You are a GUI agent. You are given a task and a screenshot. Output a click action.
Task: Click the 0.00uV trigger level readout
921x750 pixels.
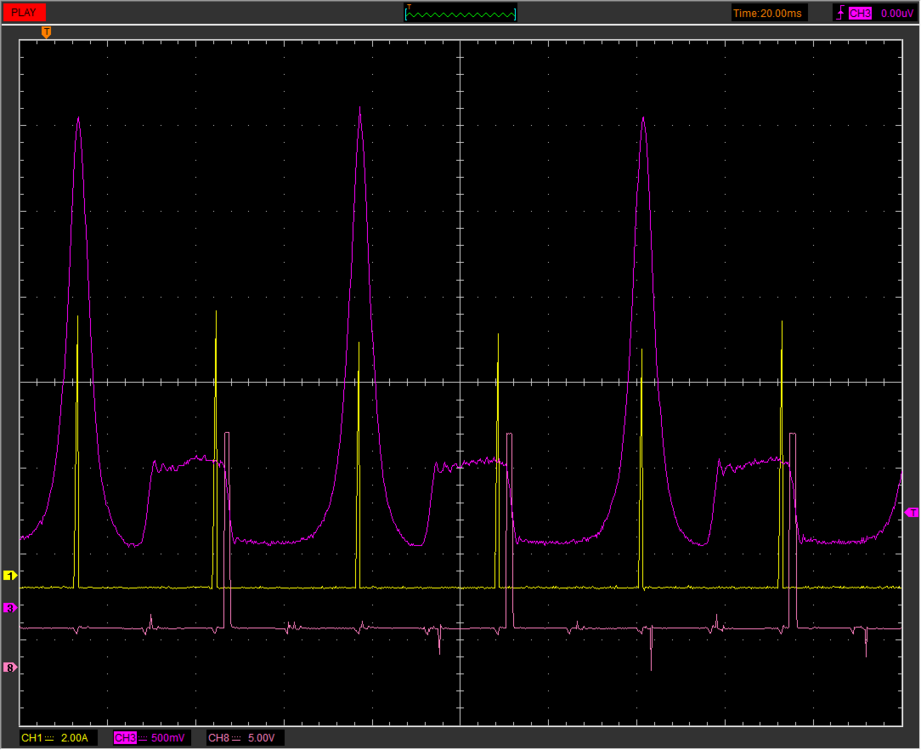(896, 13)
